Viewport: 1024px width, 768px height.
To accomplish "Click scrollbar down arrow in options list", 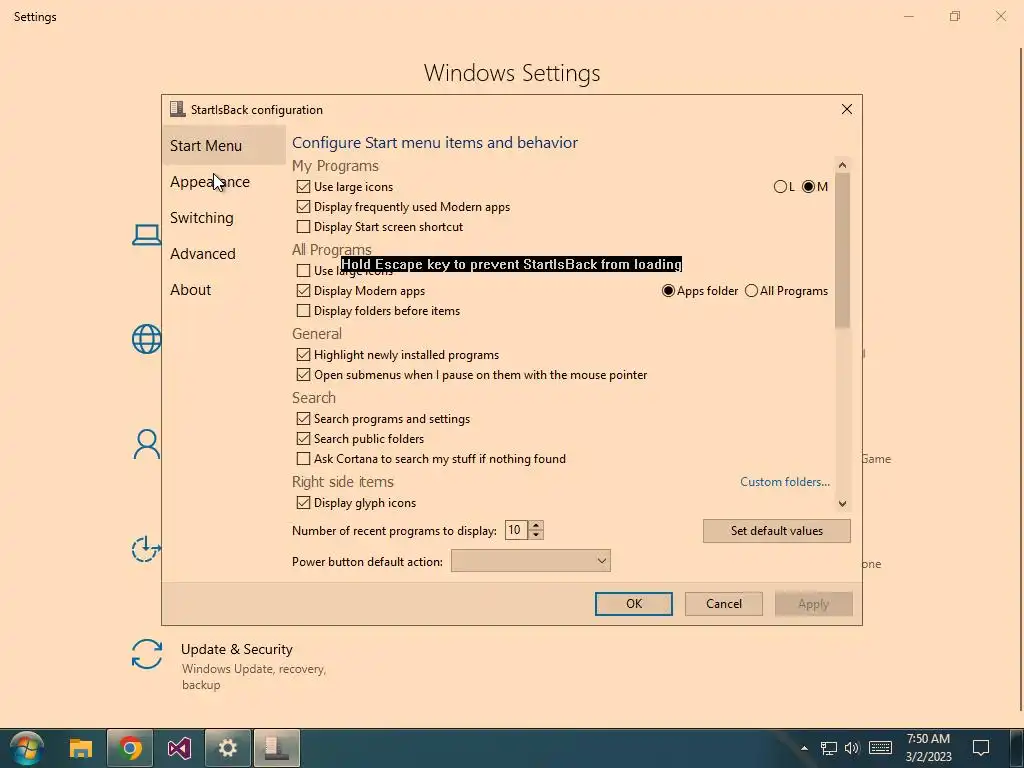I will click(x=842, y=504).
